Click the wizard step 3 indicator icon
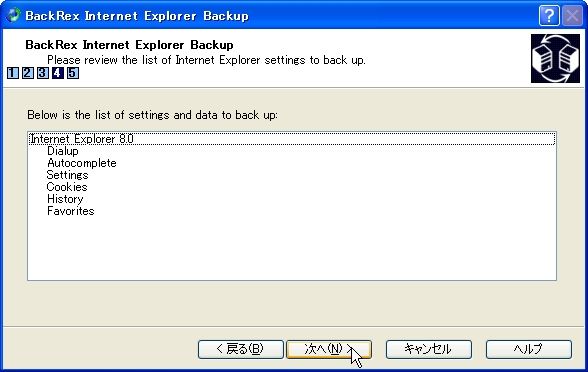588x372 pixels. pos(42,73)
